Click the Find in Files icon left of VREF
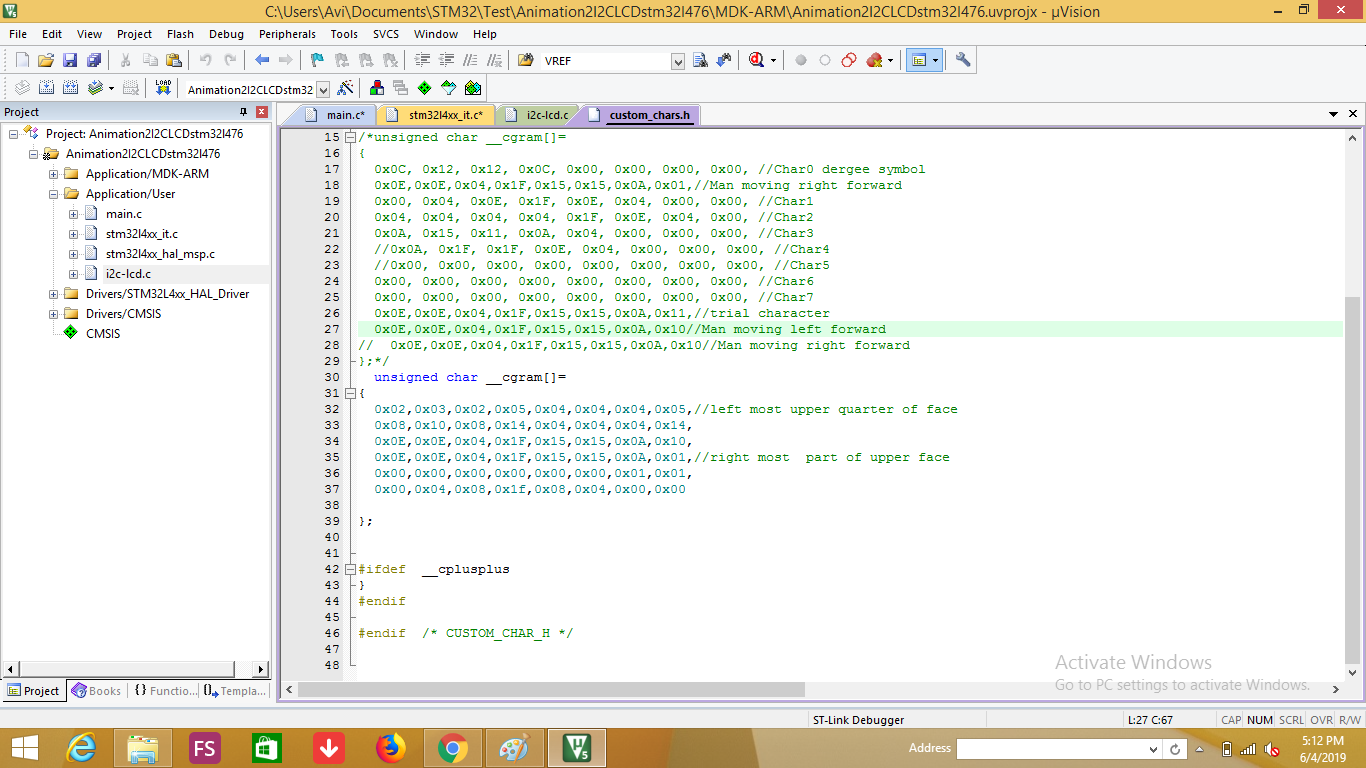Viewport: 1366px width, 768px height. [x=525, y=60]
